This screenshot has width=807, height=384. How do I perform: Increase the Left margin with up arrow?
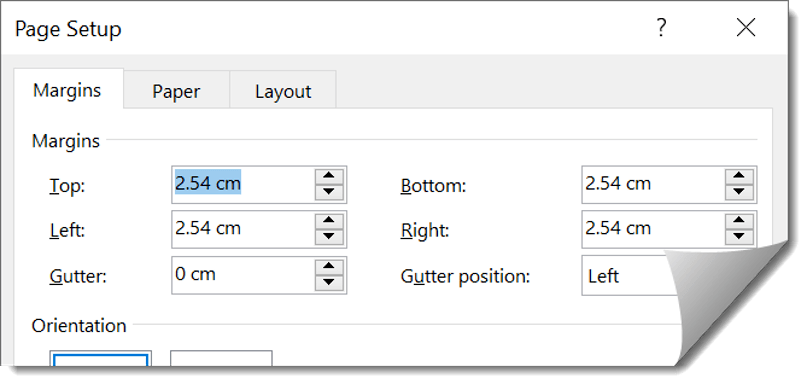[x=329, y=221]
